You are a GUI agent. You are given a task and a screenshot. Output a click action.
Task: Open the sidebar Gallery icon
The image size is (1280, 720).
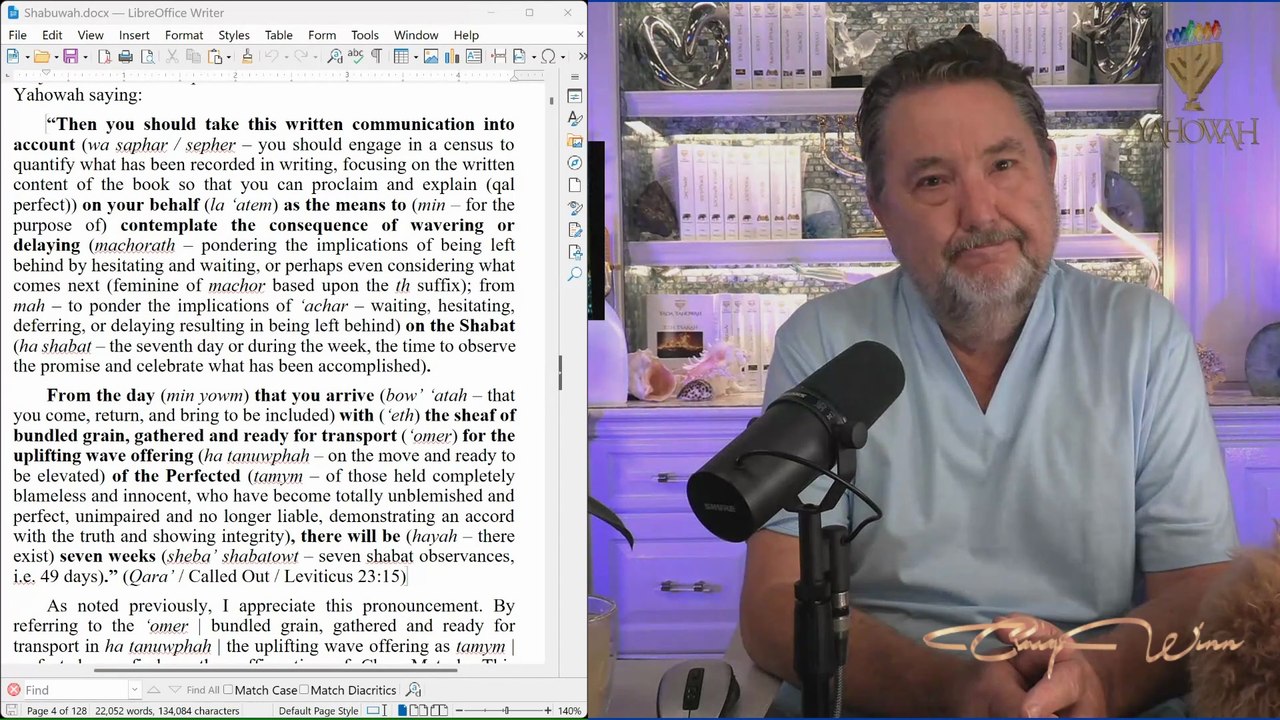point(575,141)
